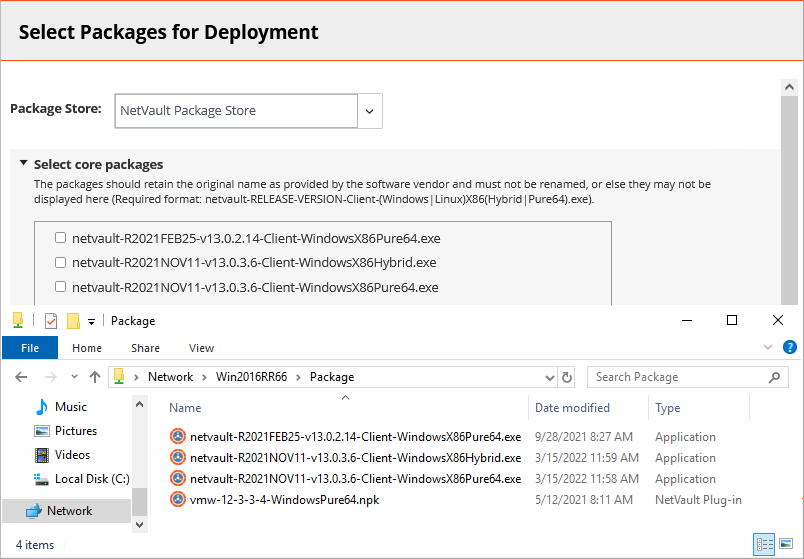Open the File tab in Explorer
The width and height of the screenshot is (804, 559).
click(x=30, y=348)
